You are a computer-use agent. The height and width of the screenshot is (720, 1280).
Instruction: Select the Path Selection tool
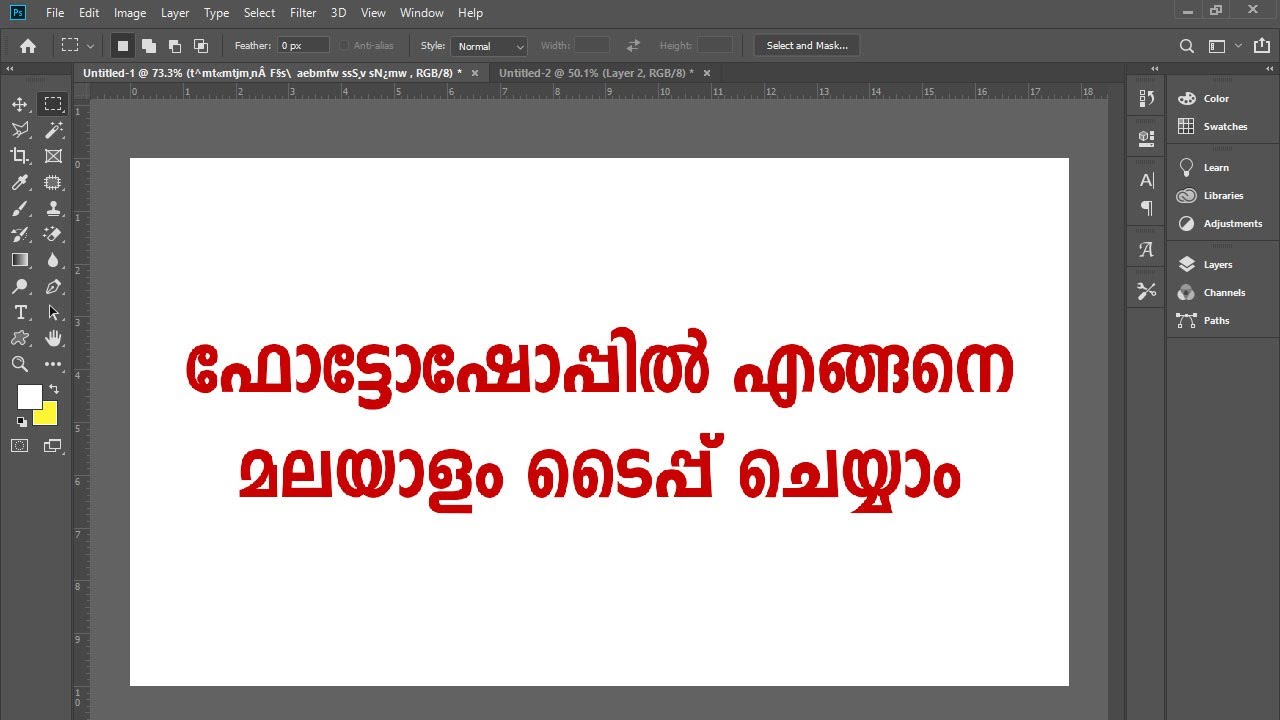tap(53, 313)
